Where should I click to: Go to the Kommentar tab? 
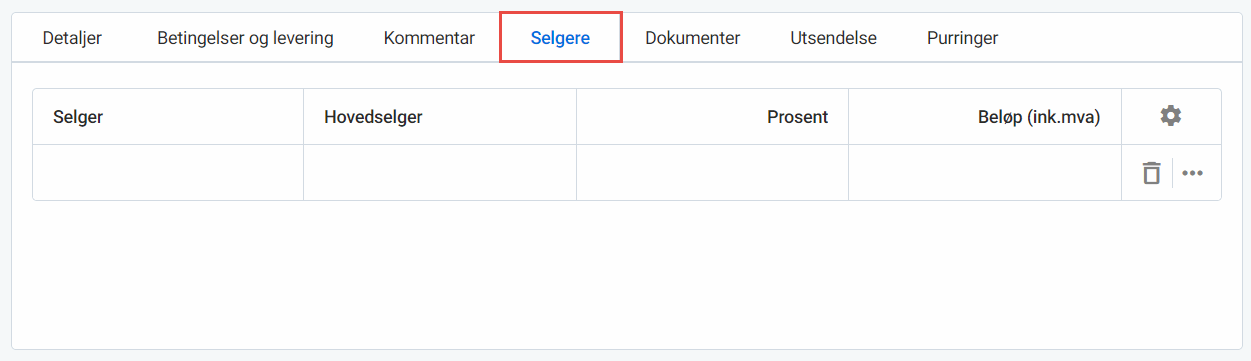[429, 38]
